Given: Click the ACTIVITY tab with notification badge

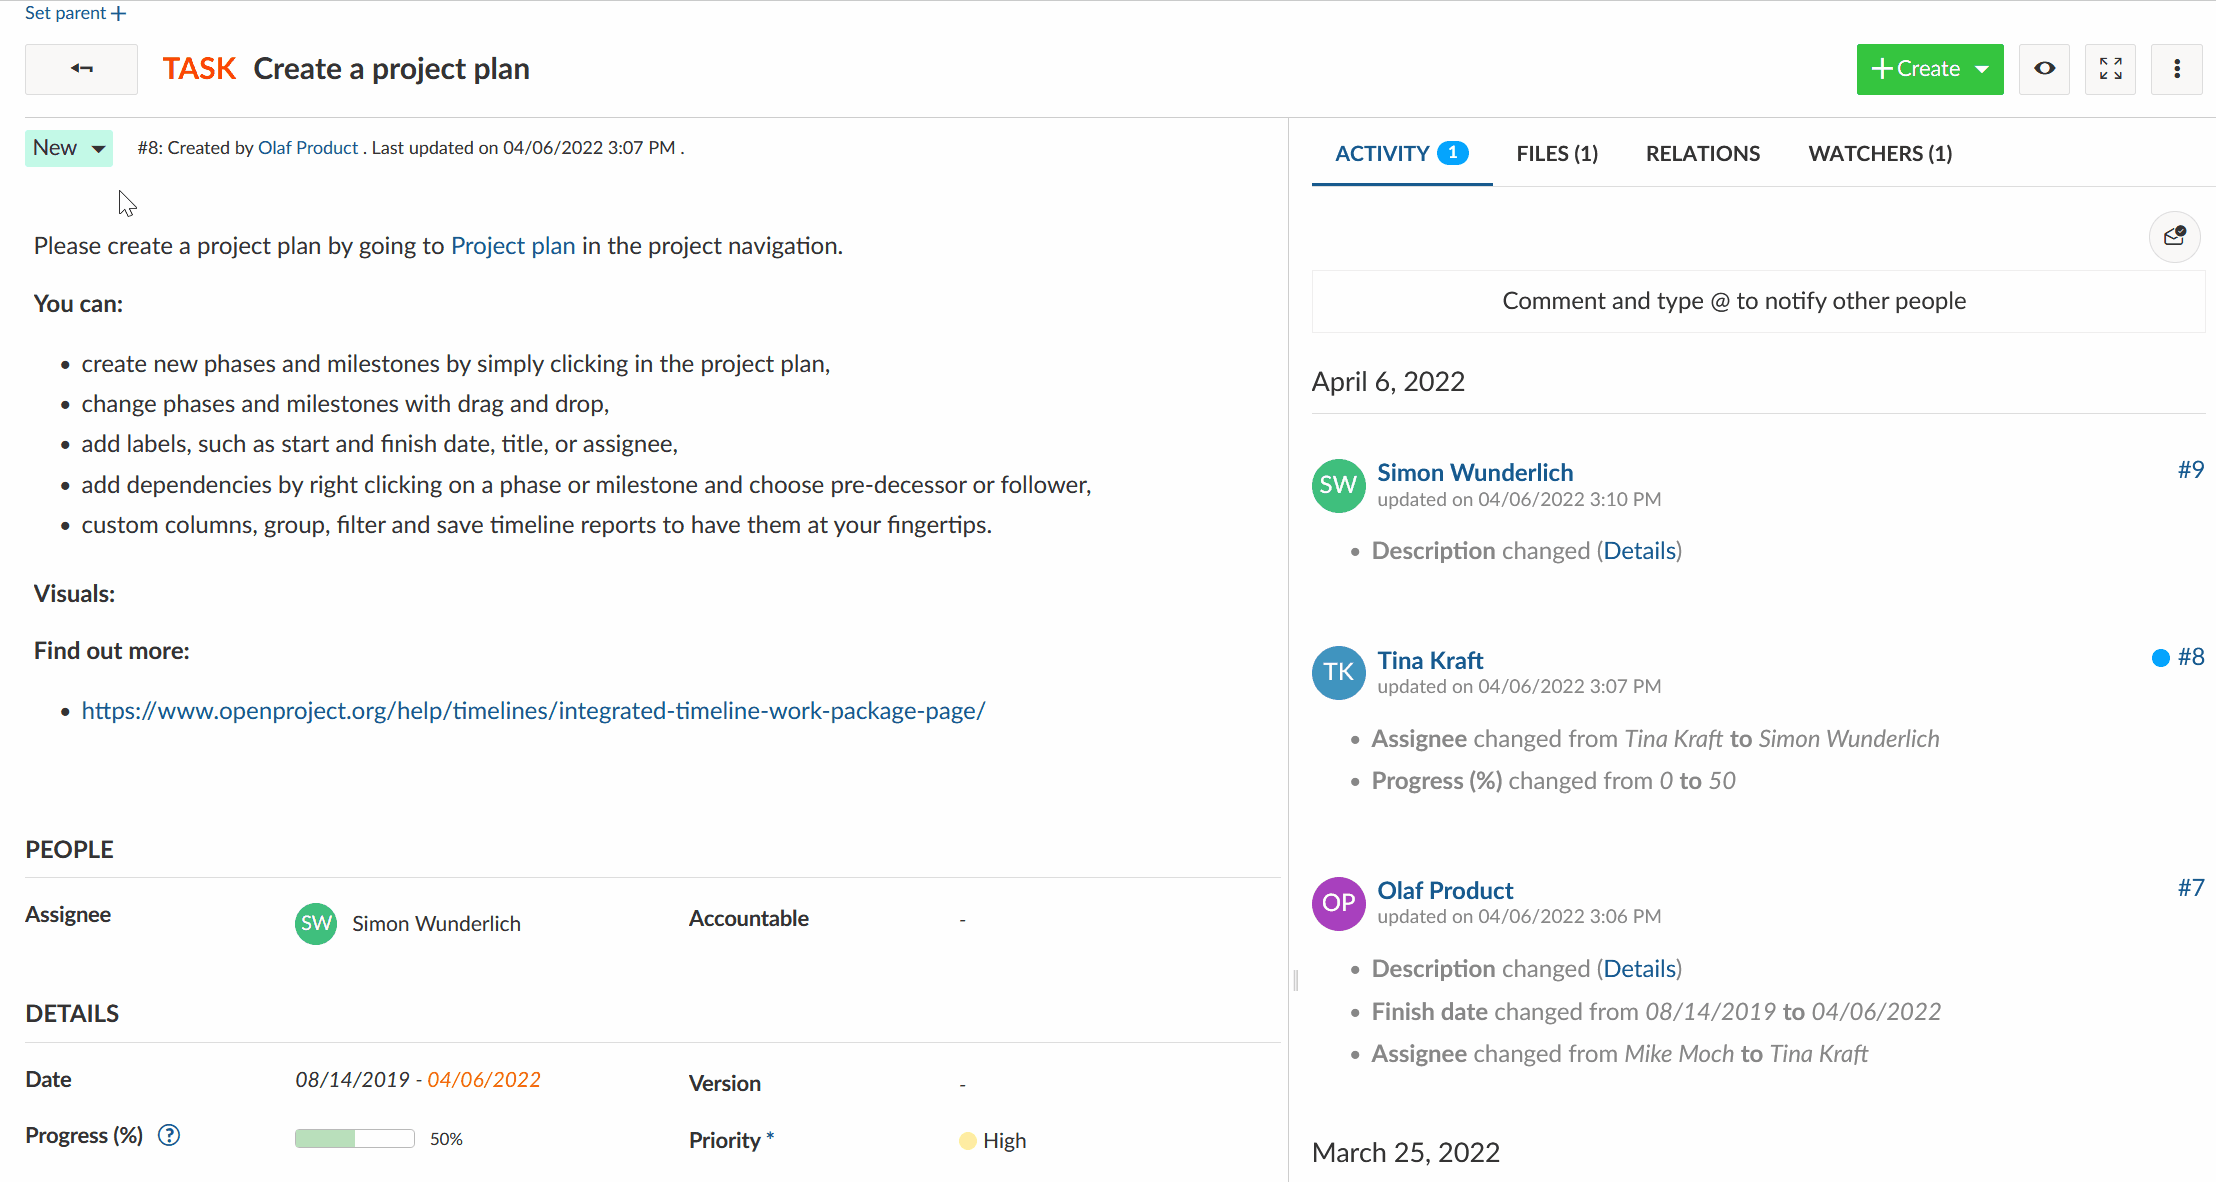Looking at the screenshot, I should 1400,153.
